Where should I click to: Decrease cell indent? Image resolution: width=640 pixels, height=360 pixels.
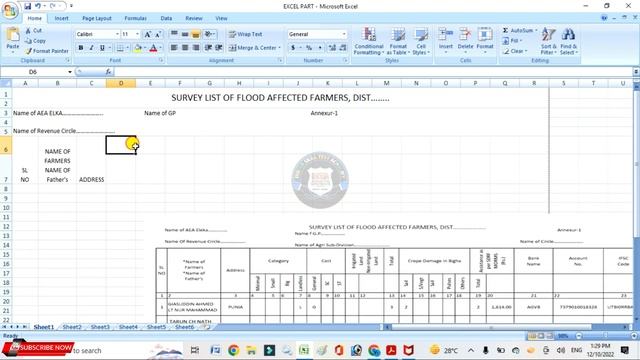click(209, 48)
